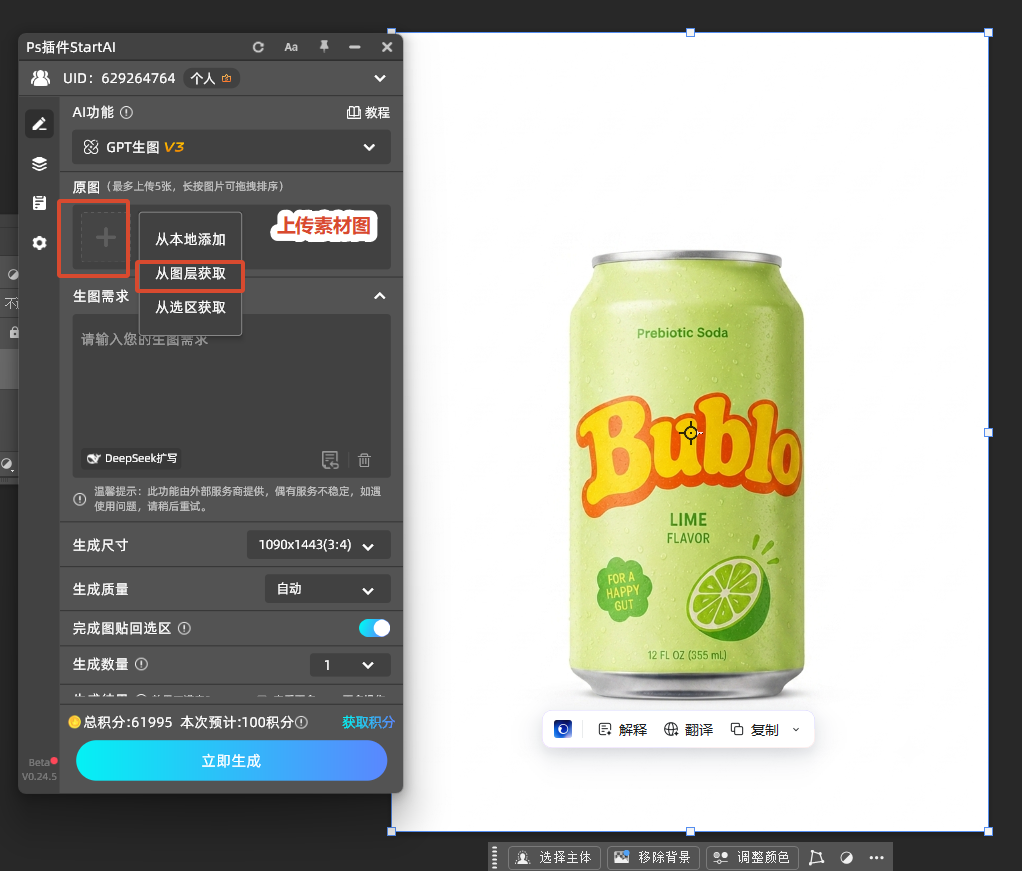Image resolution: width=1022 pixels, height=871 pixels.
Task: Click the plus box to add source image
Action: (x=104, y=237)
